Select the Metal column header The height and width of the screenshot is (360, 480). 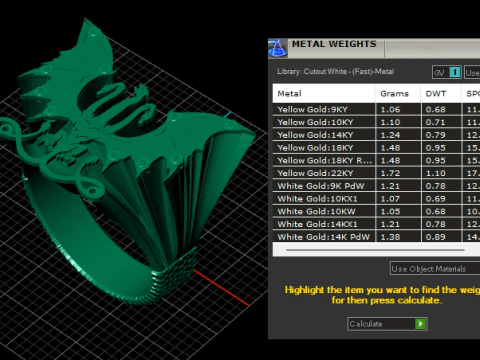(324, 94)
